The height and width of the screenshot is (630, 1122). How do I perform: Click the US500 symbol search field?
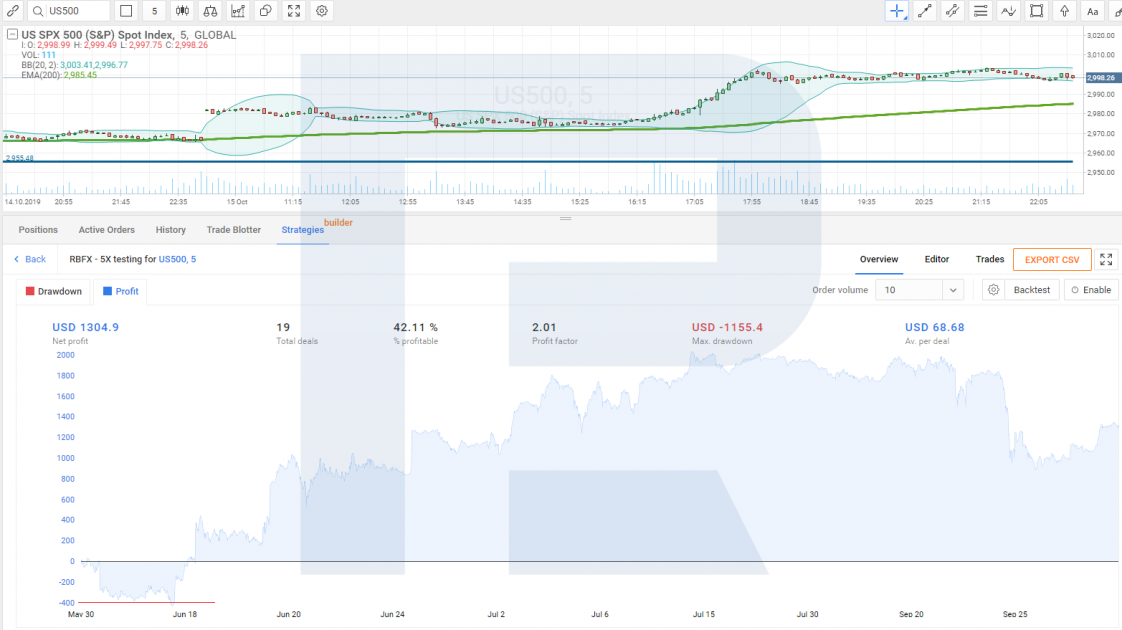tap(68, 11)
